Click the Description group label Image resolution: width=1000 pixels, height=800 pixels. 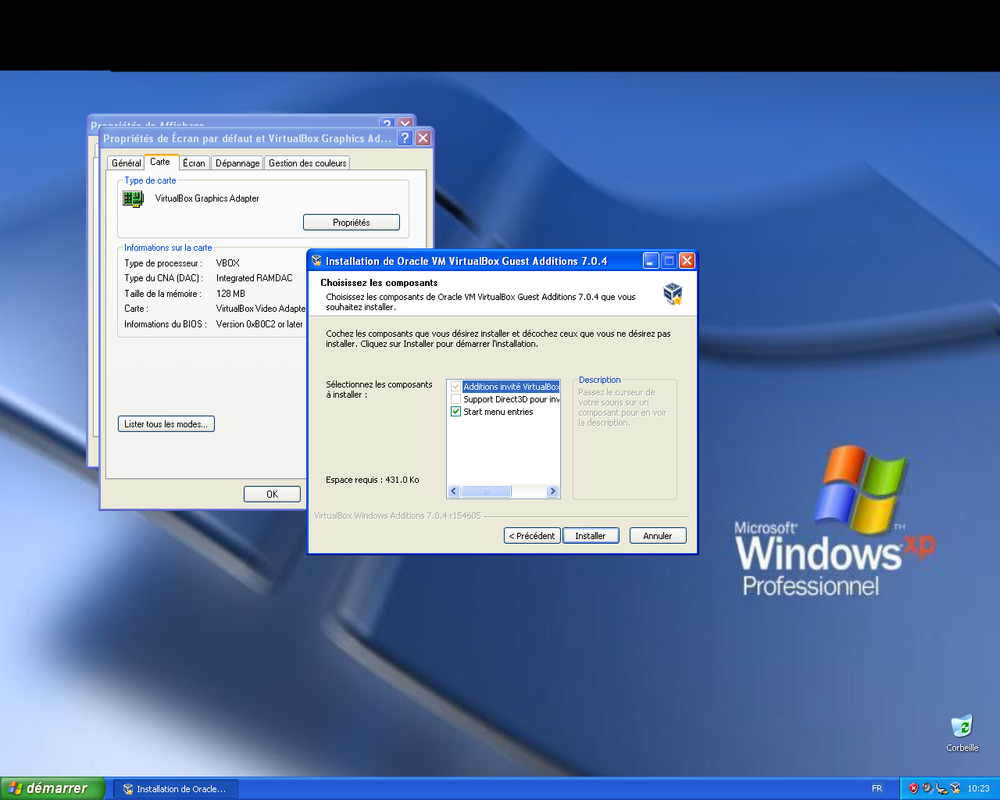[x=599, y=380]
